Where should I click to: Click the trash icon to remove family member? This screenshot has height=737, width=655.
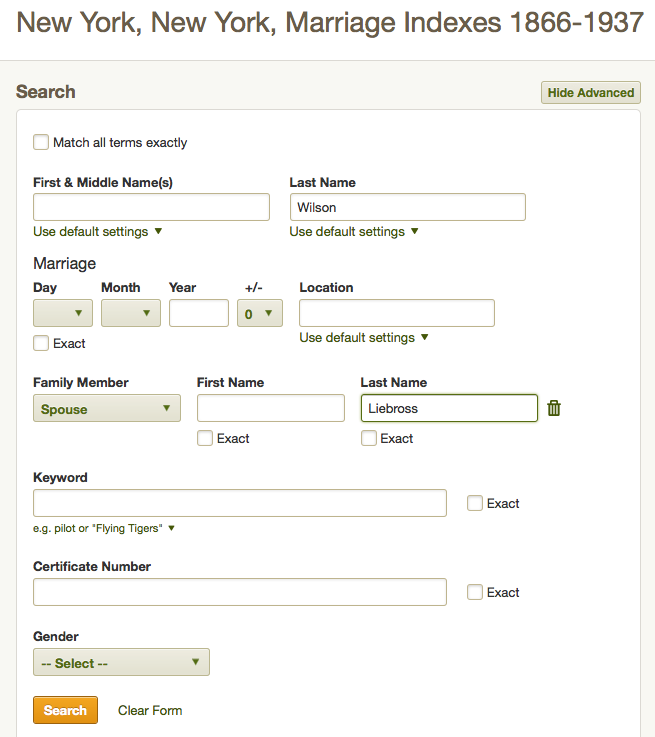[x=554, y=408]
